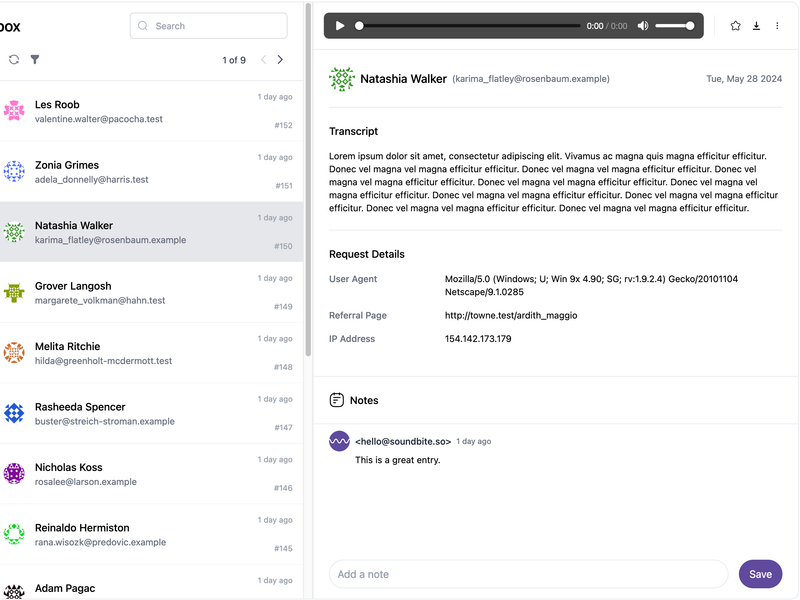Viewport: 800px width, 600px height.
Task: Download the audio recording
Action: [x=757, y=26]
